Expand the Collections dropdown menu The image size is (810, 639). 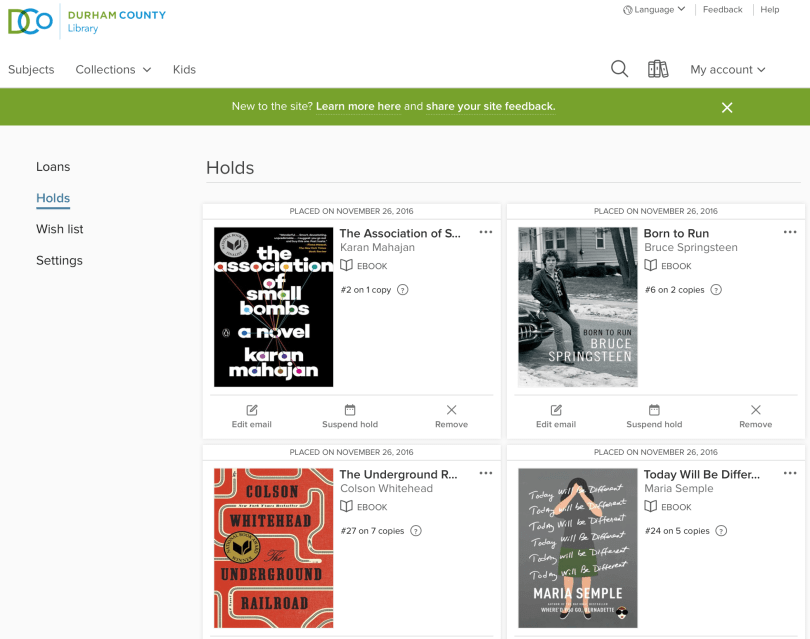click(113, 70)
